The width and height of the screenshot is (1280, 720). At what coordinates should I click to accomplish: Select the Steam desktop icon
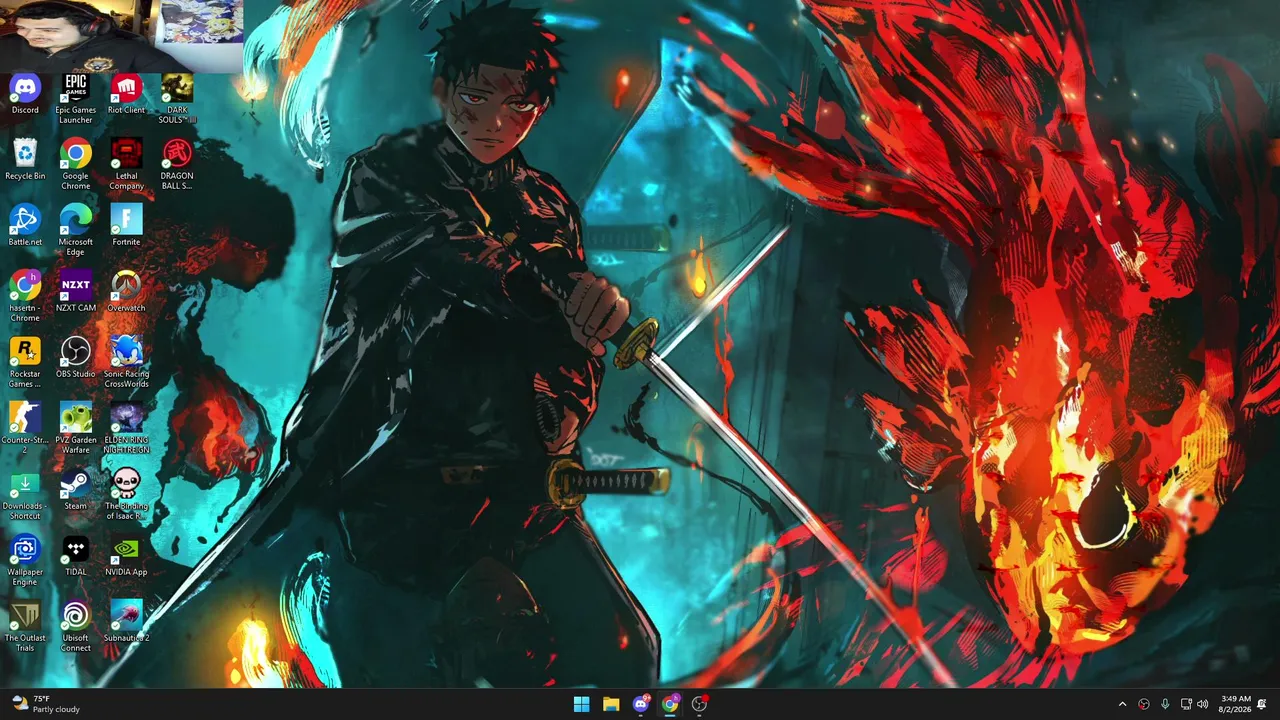pyautogui.click(x=75, y=491)
